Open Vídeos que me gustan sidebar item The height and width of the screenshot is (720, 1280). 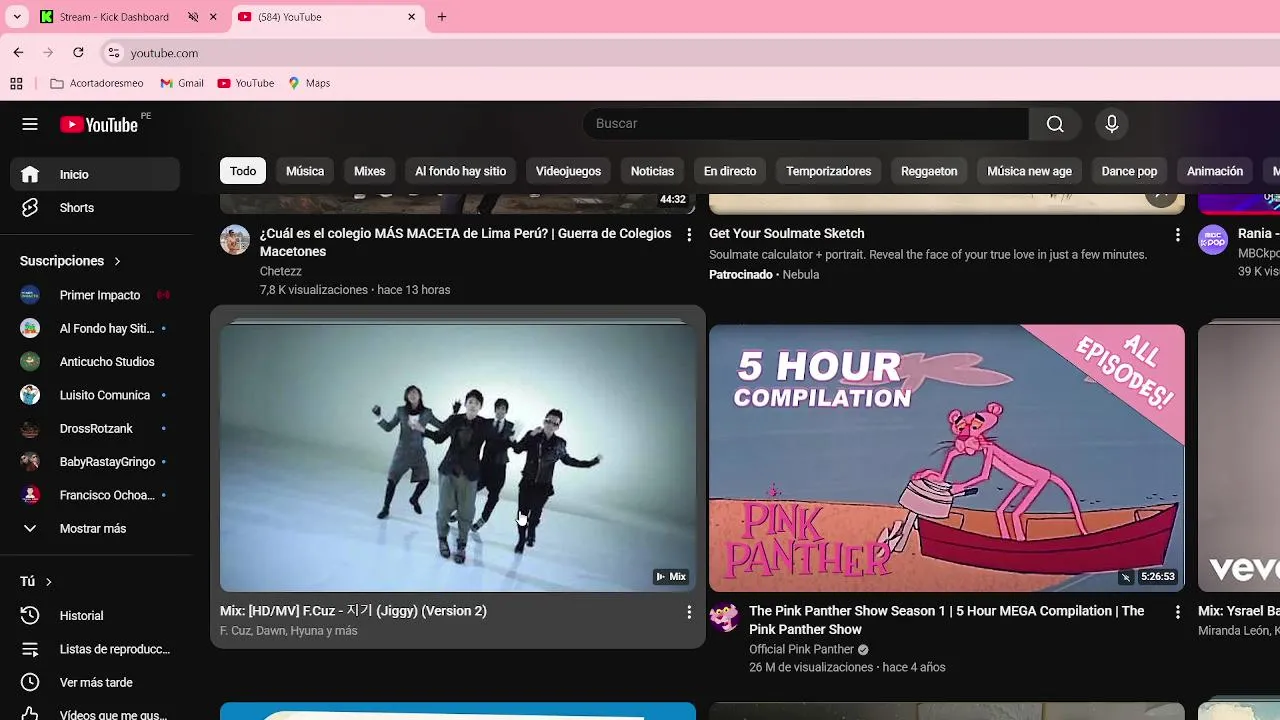tap(95, 714)
